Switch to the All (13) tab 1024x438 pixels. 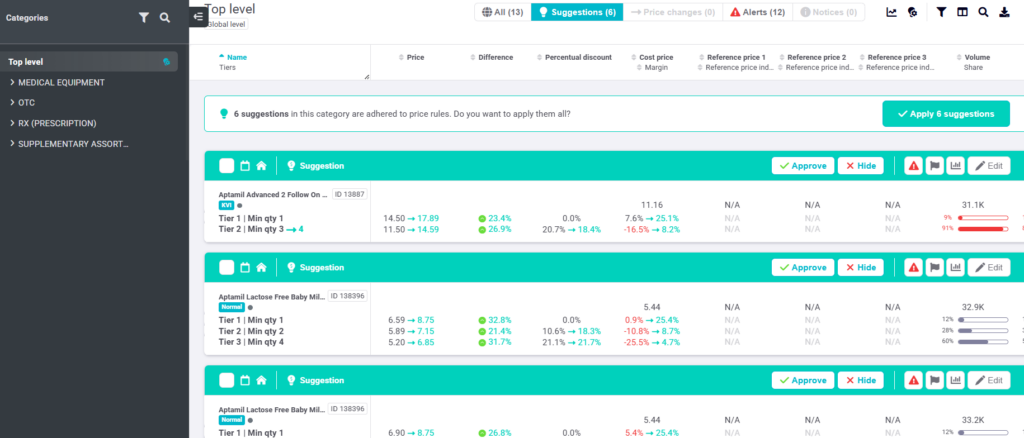click(x=502, y=12)
